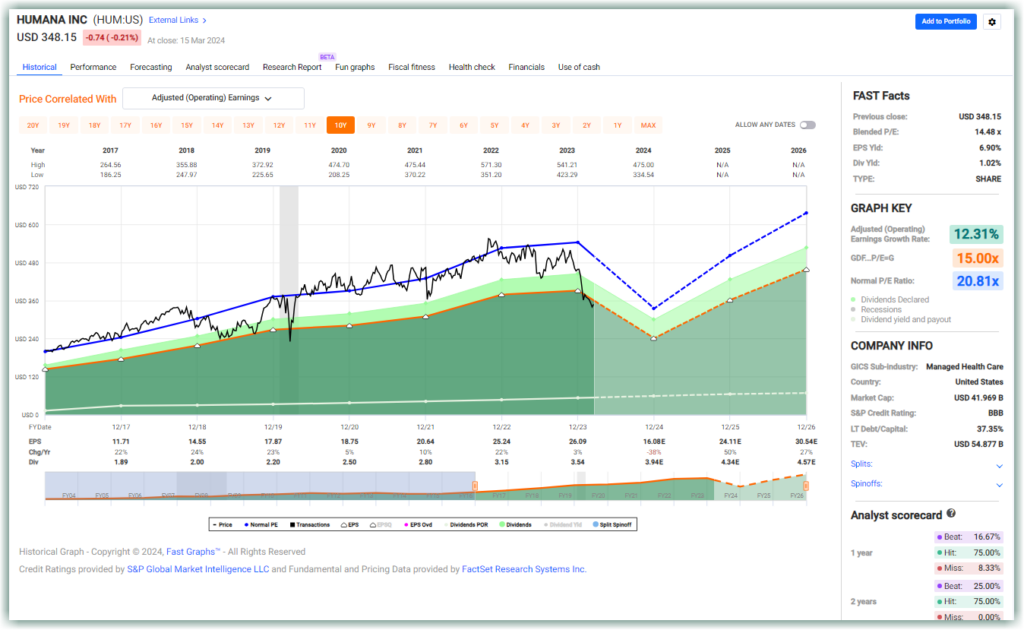Image resolution: width=1024 pixels, height=630 pixels.
Task: Toggle Transactions legend entry
Action: click(x=310, y=525)
